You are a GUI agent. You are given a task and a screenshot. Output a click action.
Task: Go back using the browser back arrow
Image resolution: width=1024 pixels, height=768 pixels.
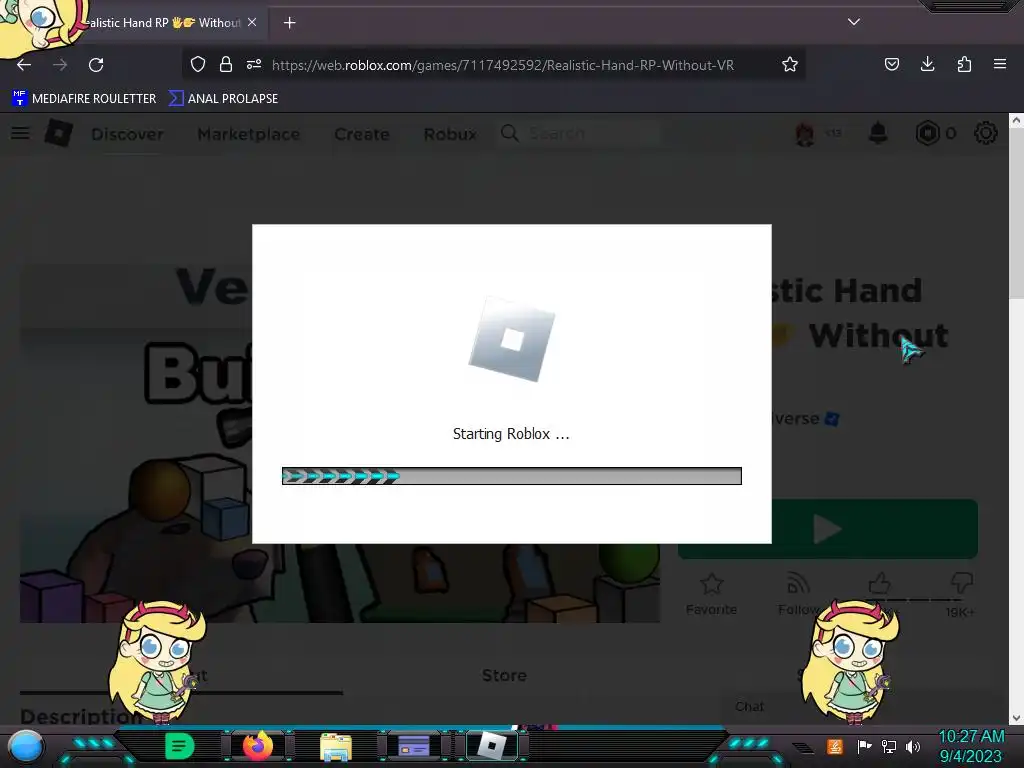[x=24, y=65]
